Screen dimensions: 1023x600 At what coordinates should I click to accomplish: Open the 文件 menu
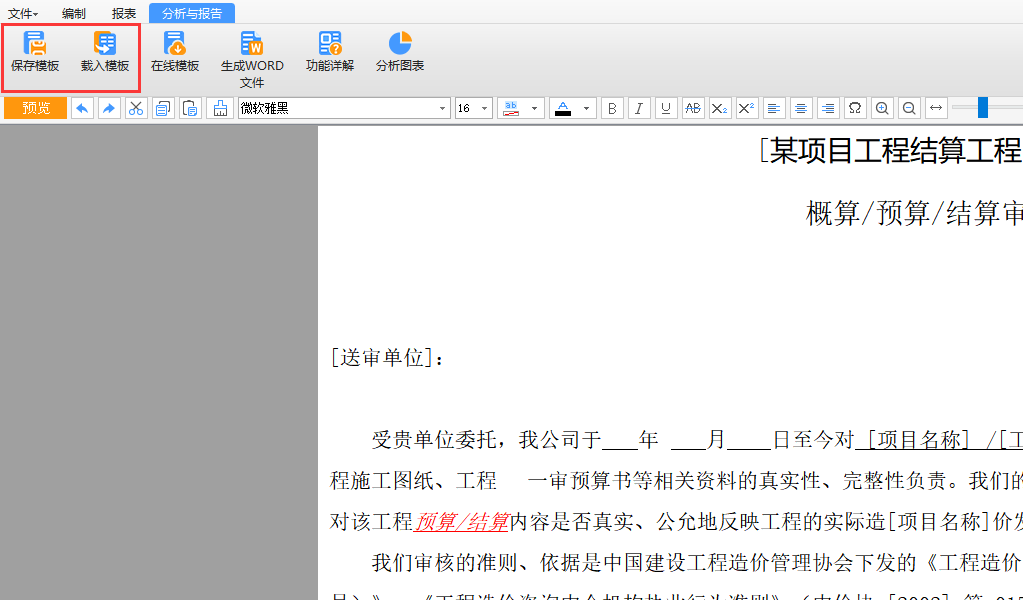(x=23, y=13)
